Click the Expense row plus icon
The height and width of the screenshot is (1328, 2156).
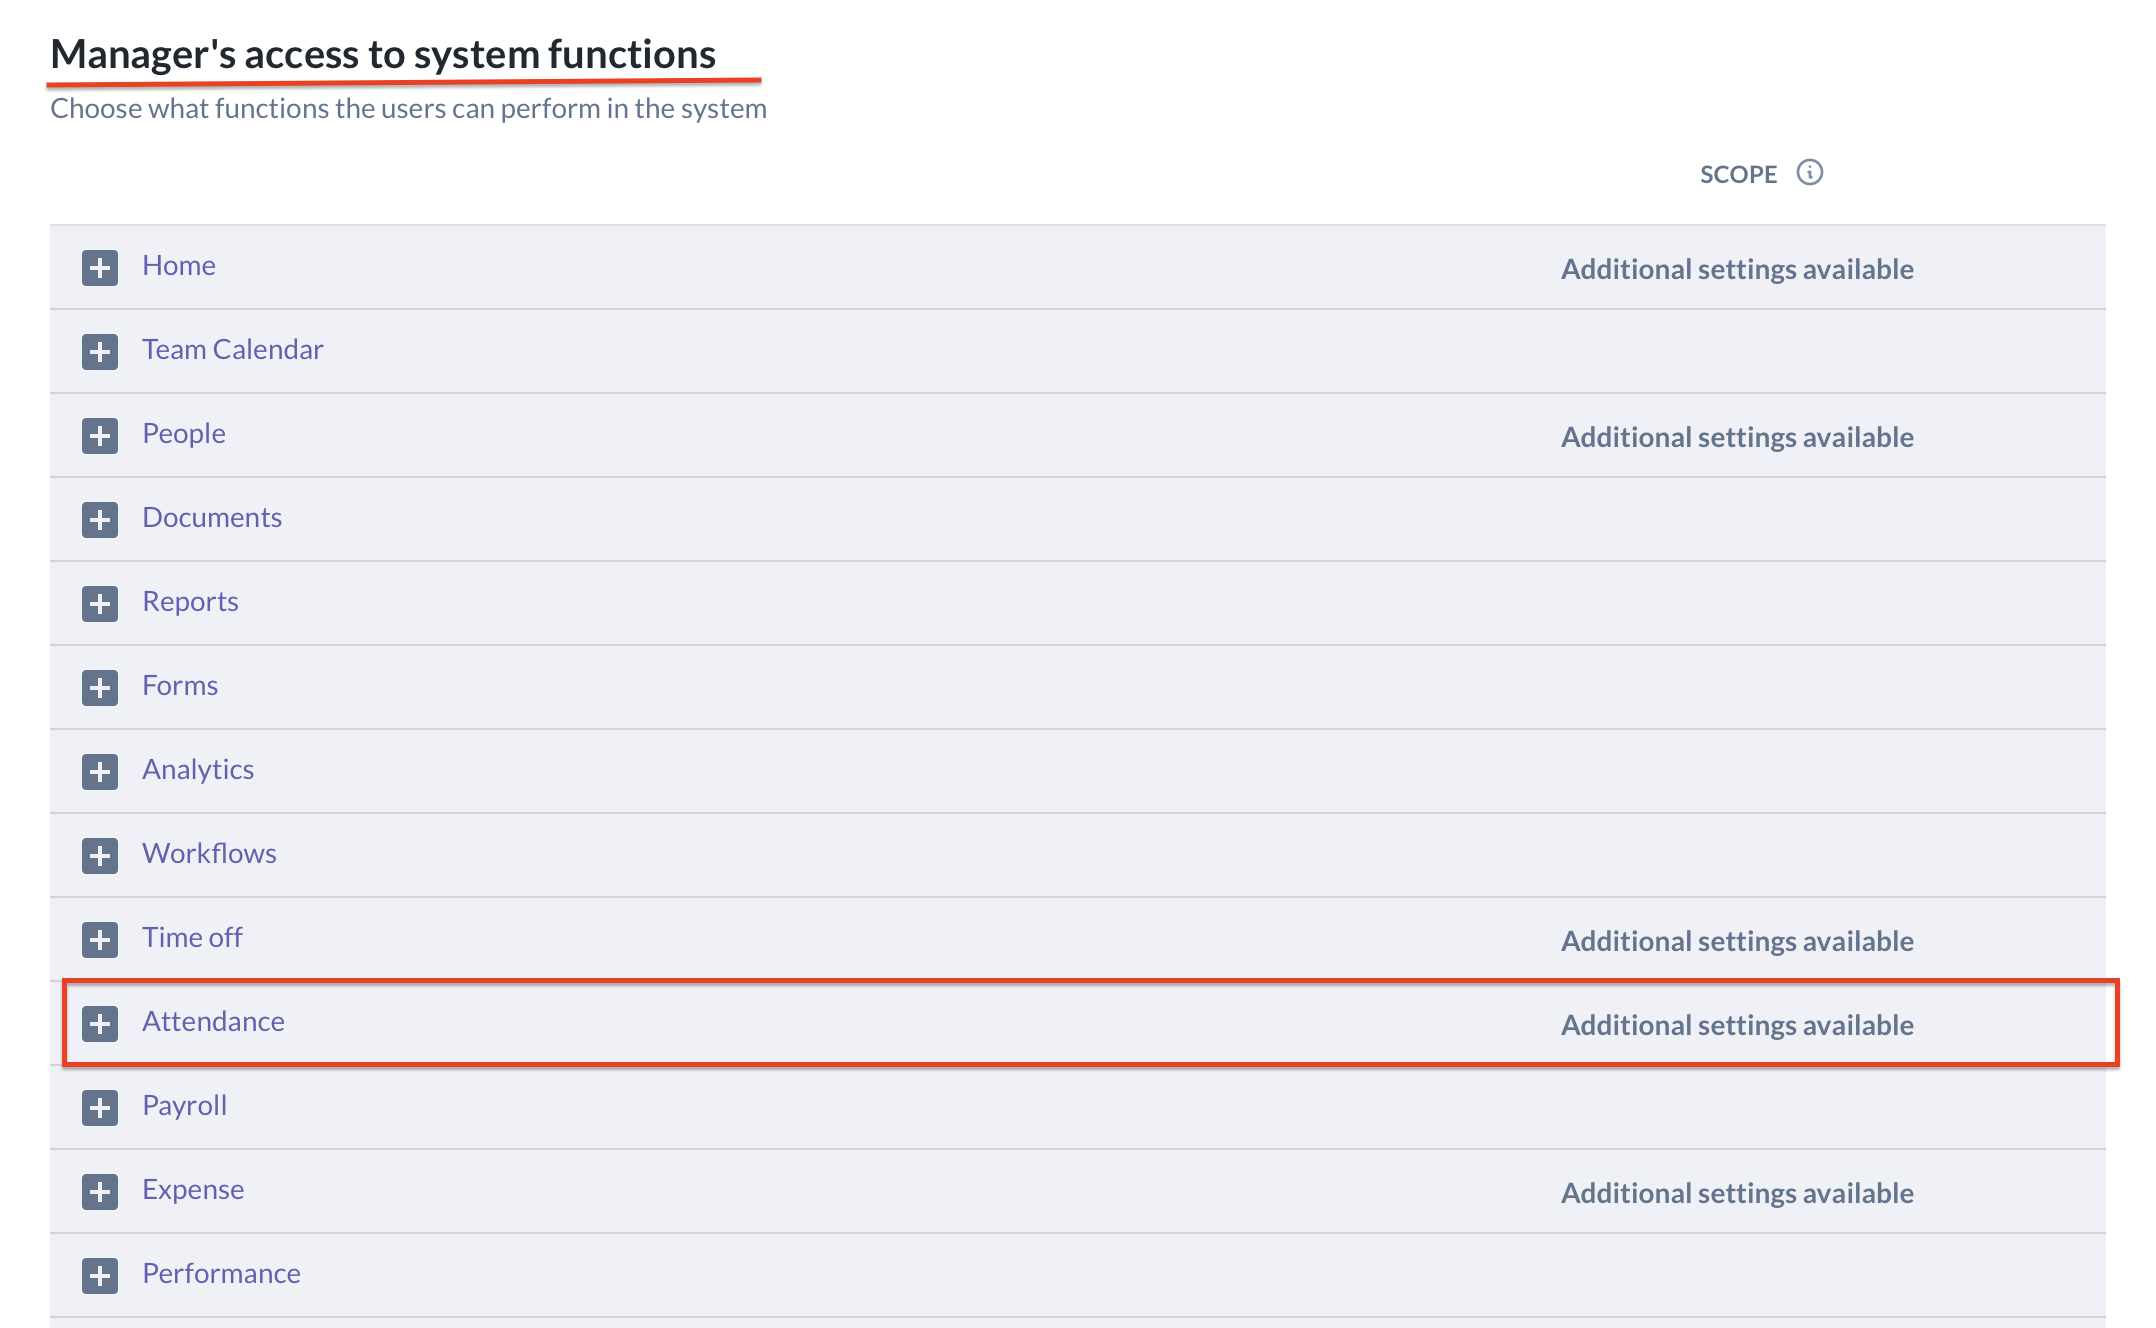click(x=100, y=1192)
